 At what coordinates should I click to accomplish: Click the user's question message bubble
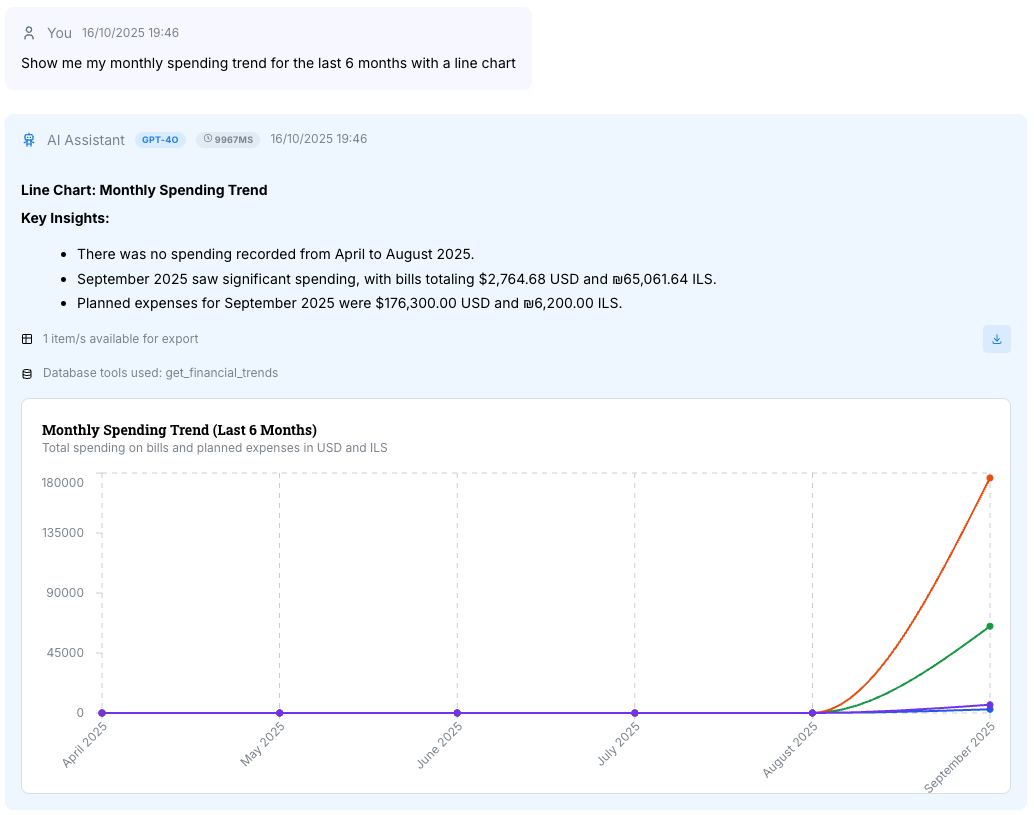[267, 63]
